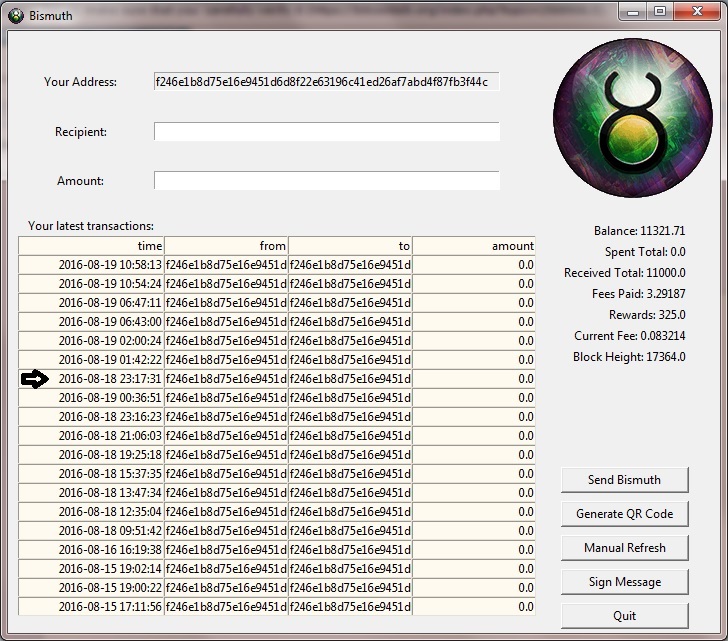The image size is (728, 641).
Task: Focus the Amount input field
Action: click(327, 181)
